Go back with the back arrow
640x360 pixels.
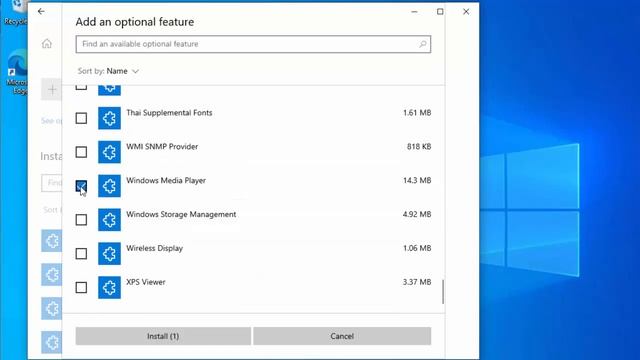click(41, 11)
